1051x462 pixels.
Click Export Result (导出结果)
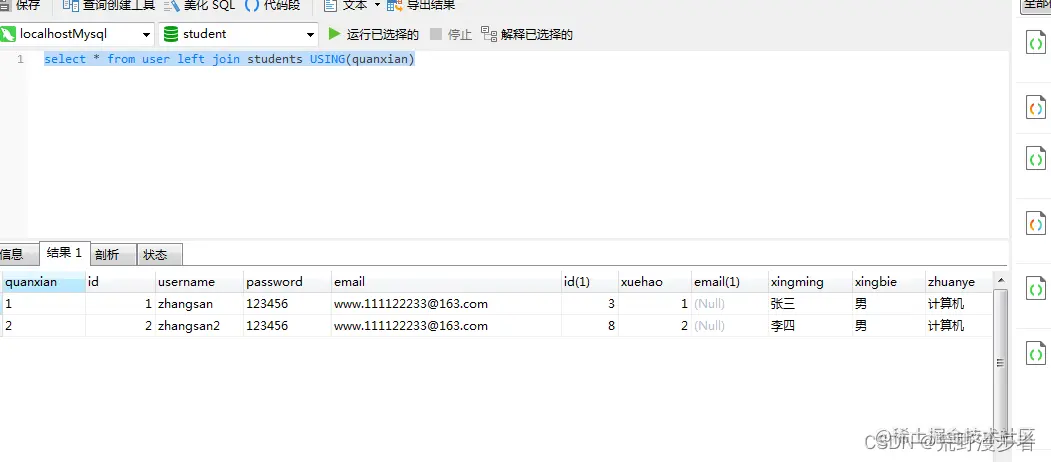pos(422,5)
